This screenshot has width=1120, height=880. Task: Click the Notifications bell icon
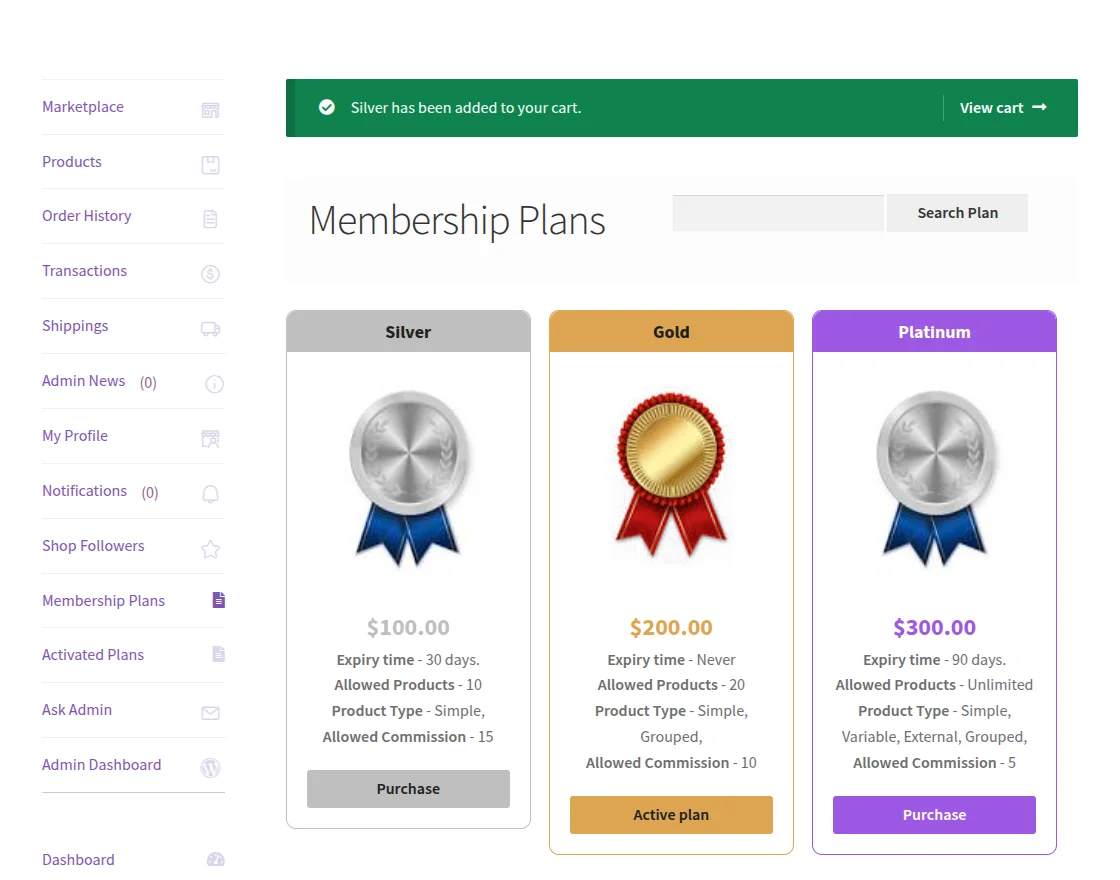pyautogui.click(x=210, y=492)
